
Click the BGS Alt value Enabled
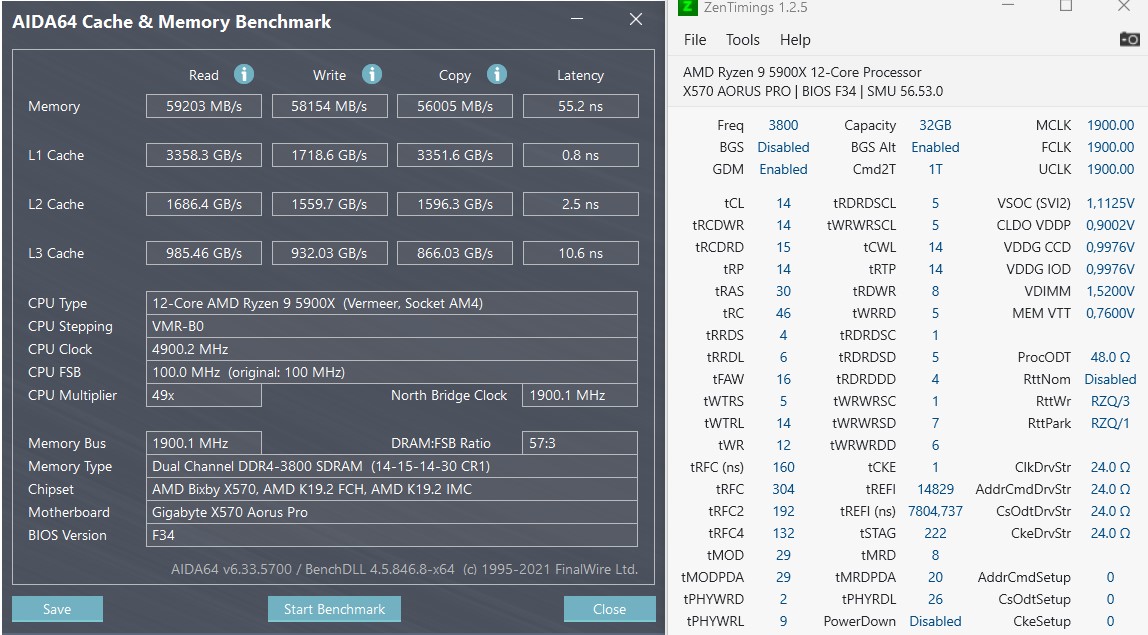coord(935,147)
